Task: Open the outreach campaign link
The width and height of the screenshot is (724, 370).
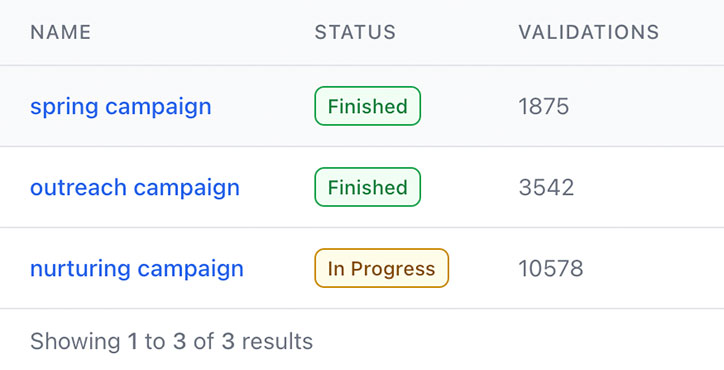Action: 135,188
